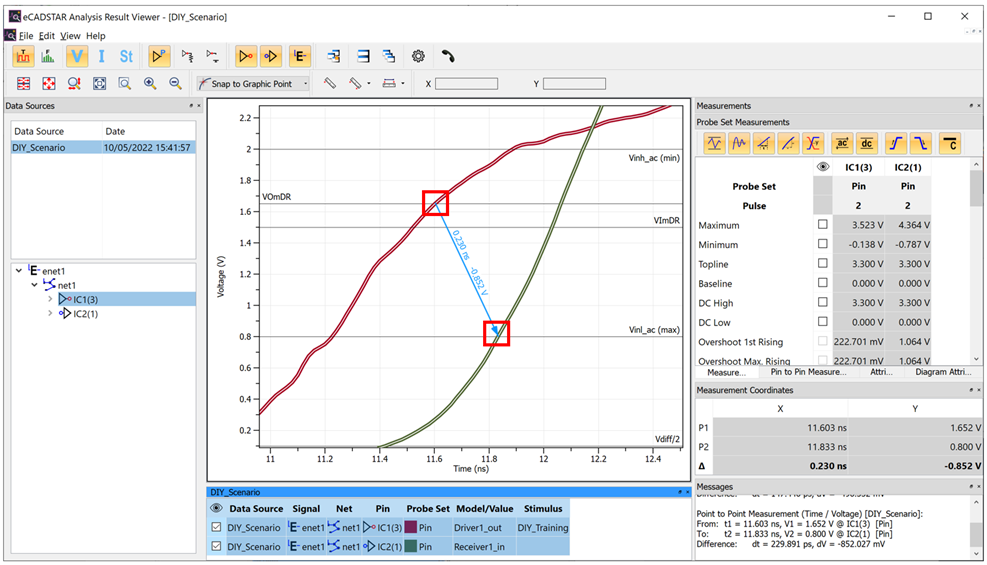Uncheck the IC1(3) row visibility checkbox
Screen dimensions: 987x565
pos(216,527)
